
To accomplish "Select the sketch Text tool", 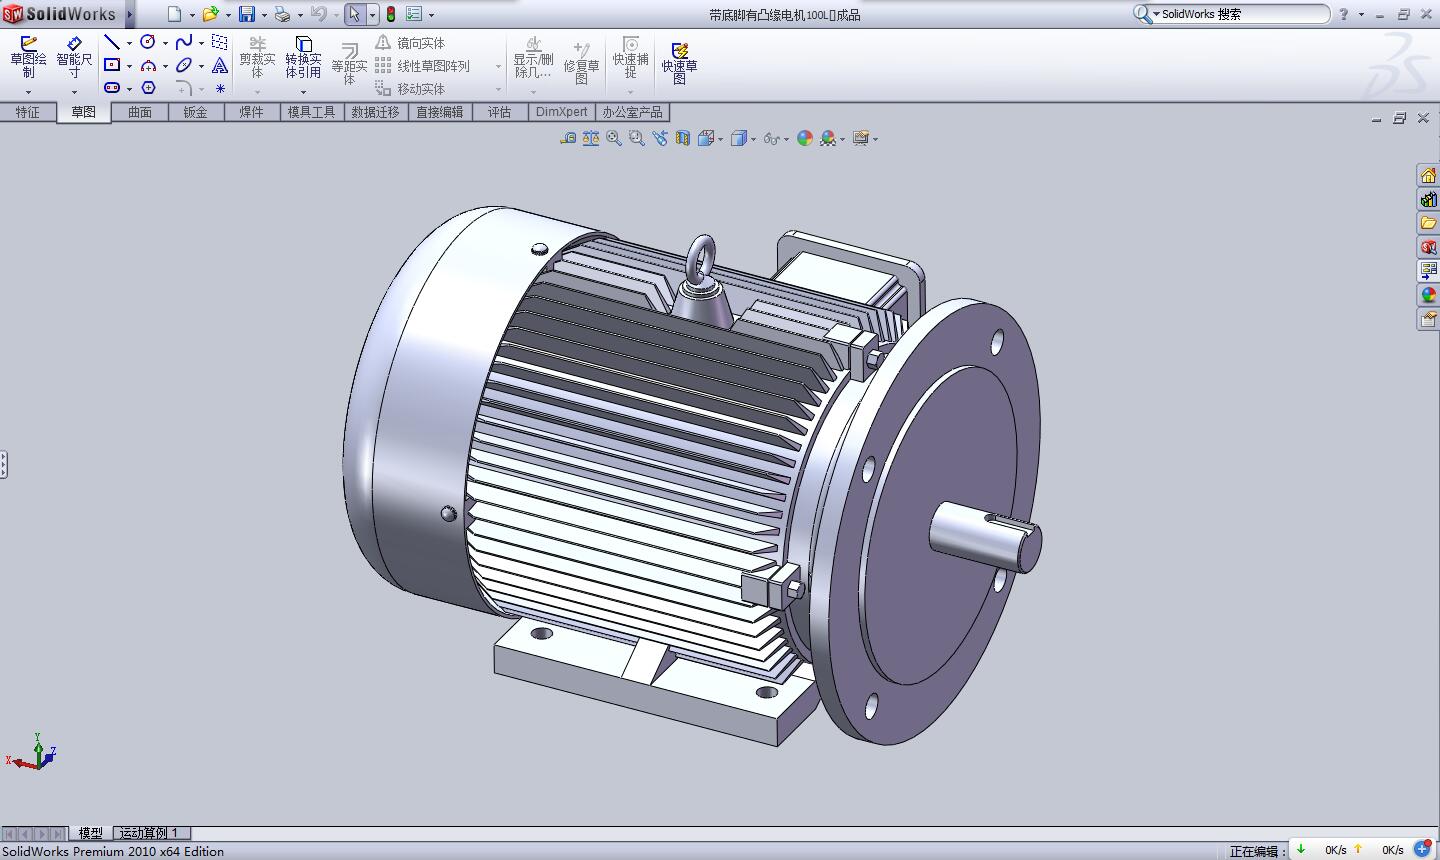I will (x=220, y=65).
